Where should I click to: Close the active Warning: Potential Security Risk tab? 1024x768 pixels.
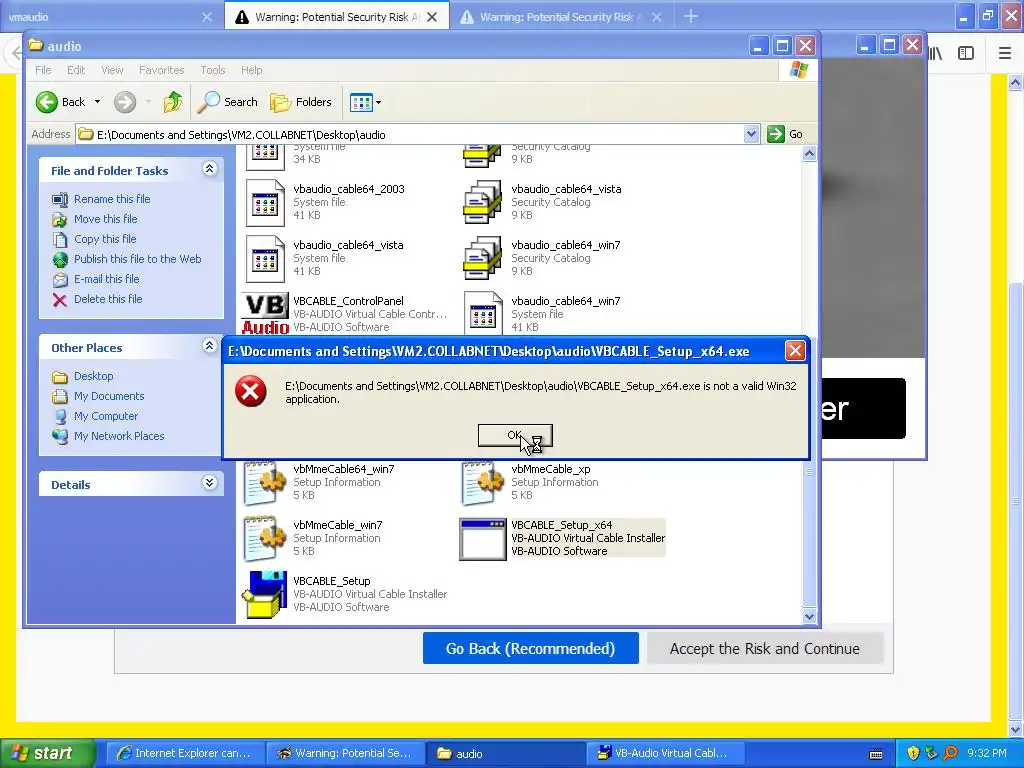[432, 17]
